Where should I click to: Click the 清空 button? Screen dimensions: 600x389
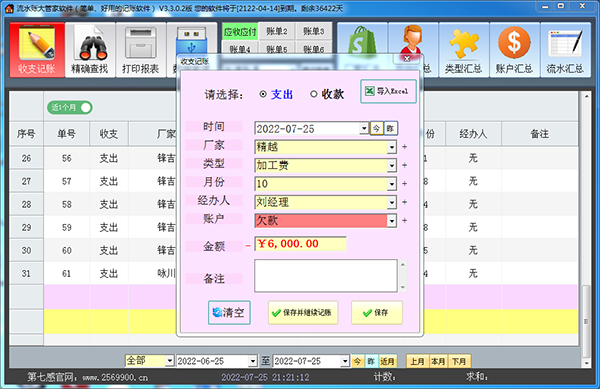229,313
